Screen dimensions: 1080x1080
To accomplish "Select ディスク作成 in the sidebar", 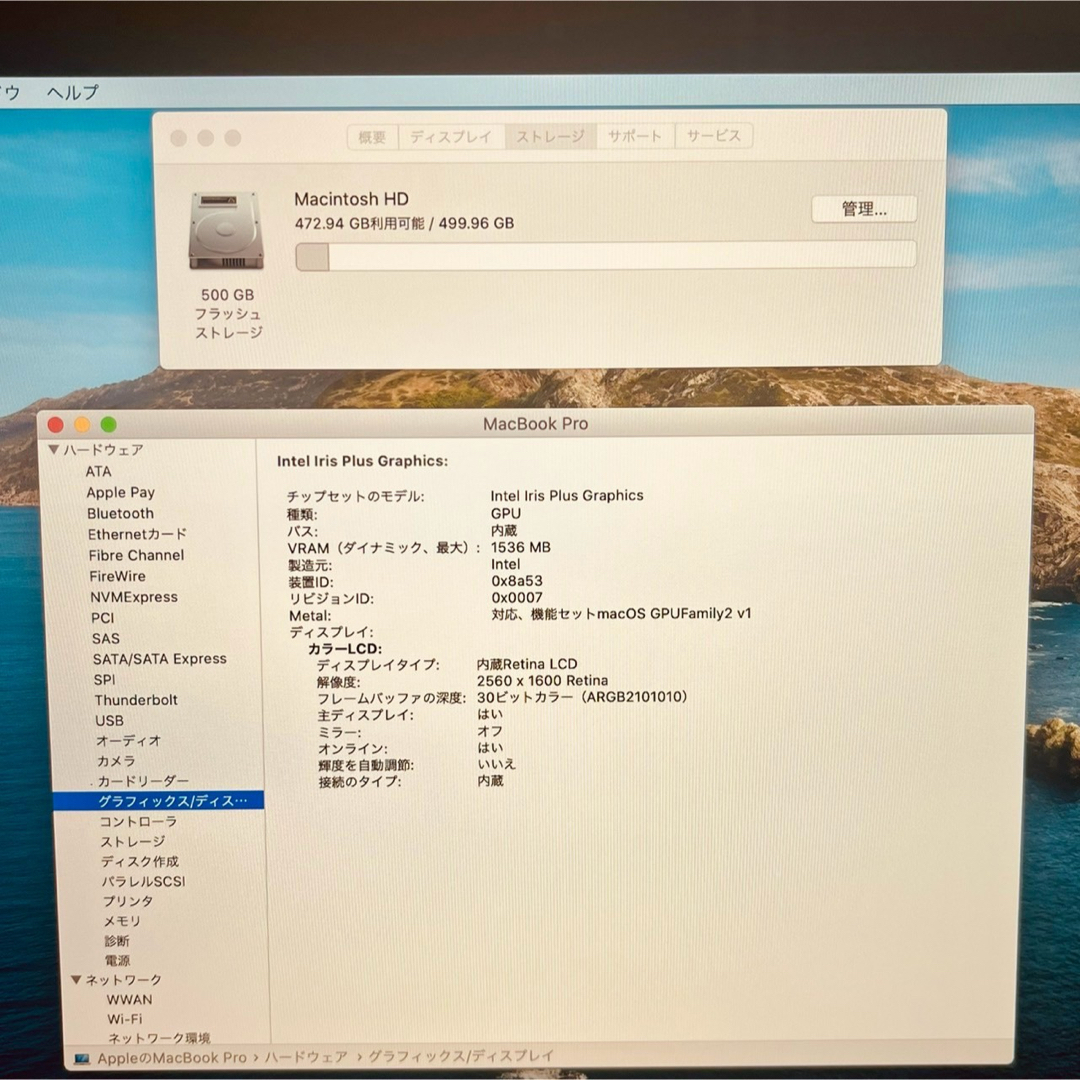I will [x=140, y=861].
